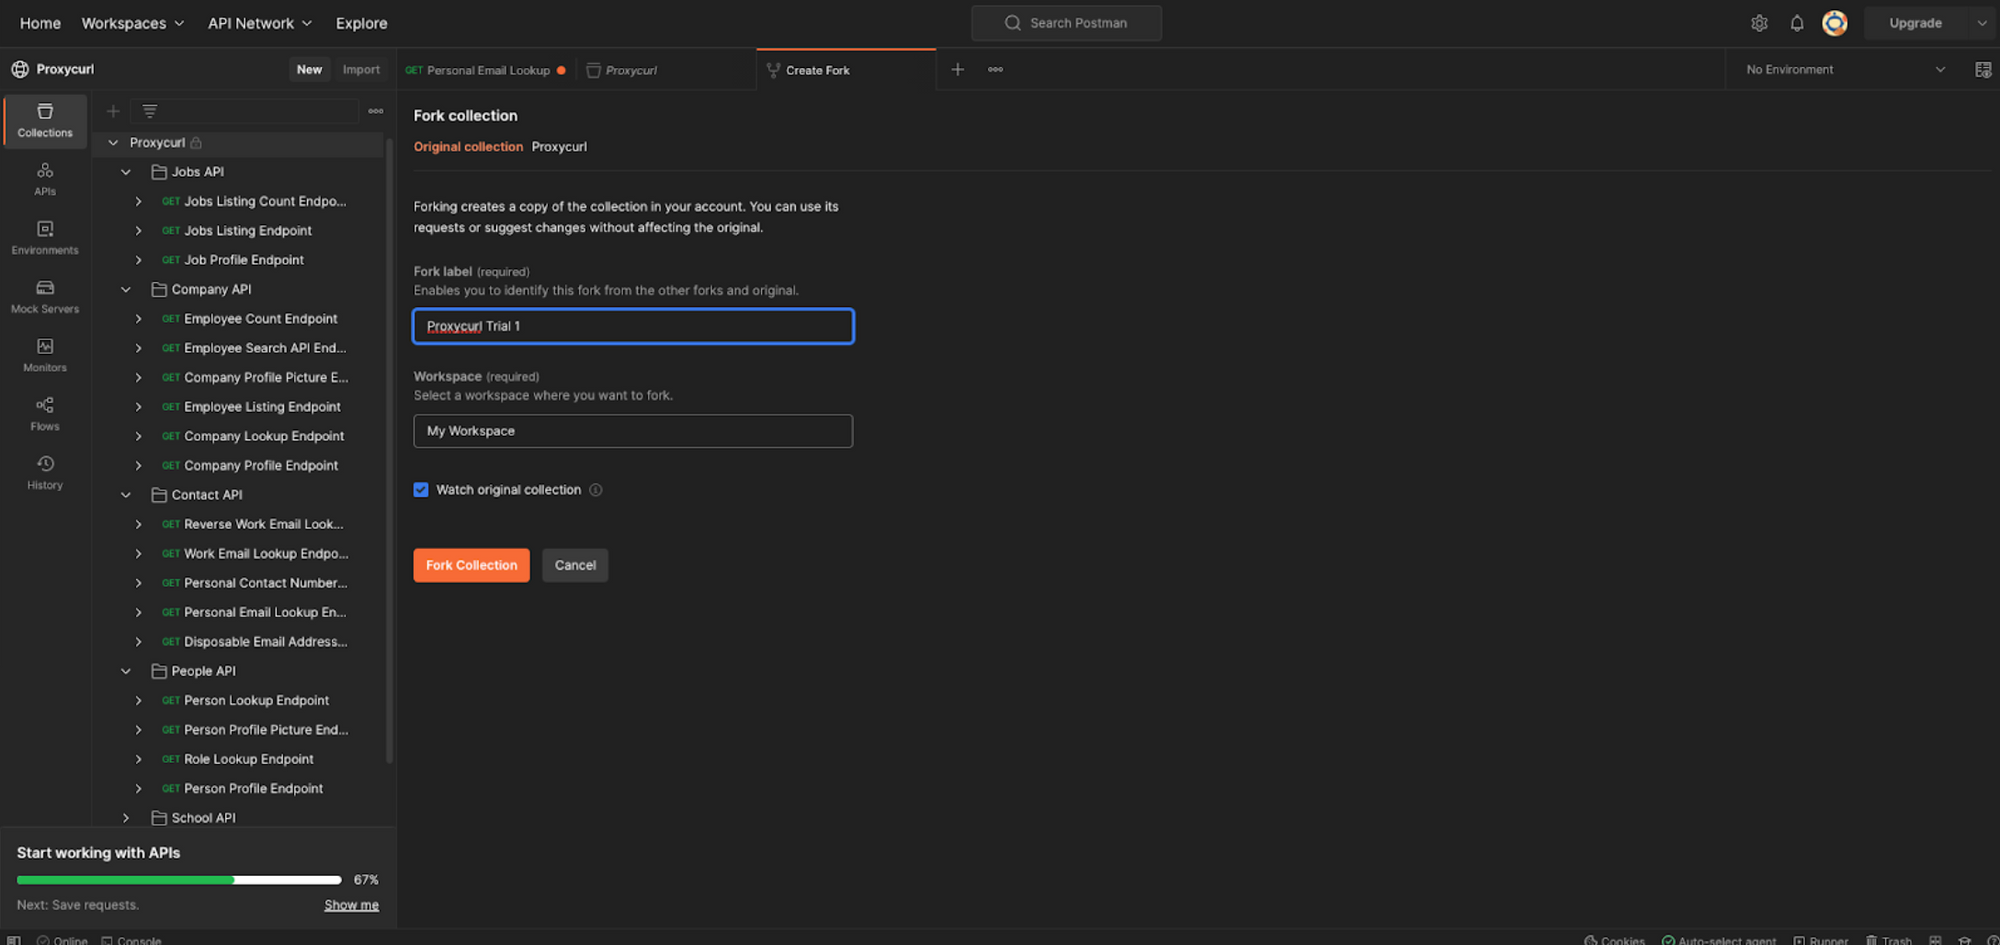Open the My Workspace selector
The width and height of the screenshot is (2000, 945).
(x=633, y=431)
